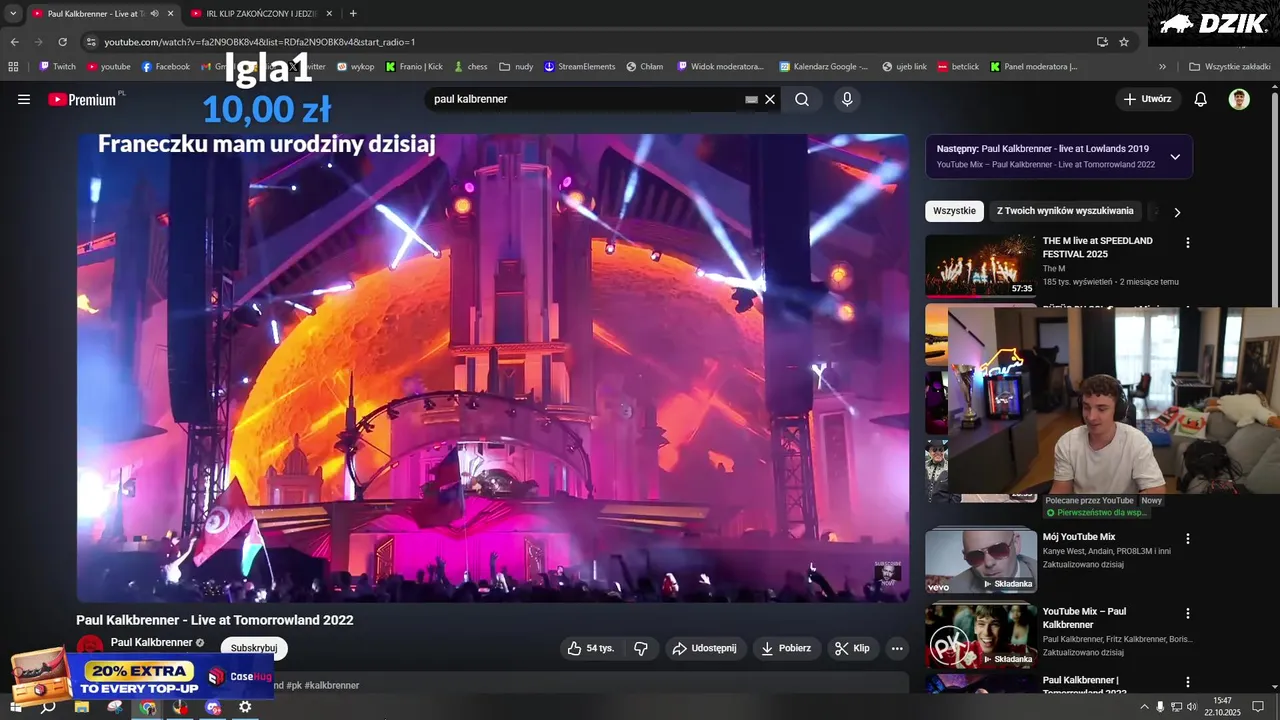Open Discord icon in taskbar
Screen dimensions: 1280x720
(x=213, y=707)
